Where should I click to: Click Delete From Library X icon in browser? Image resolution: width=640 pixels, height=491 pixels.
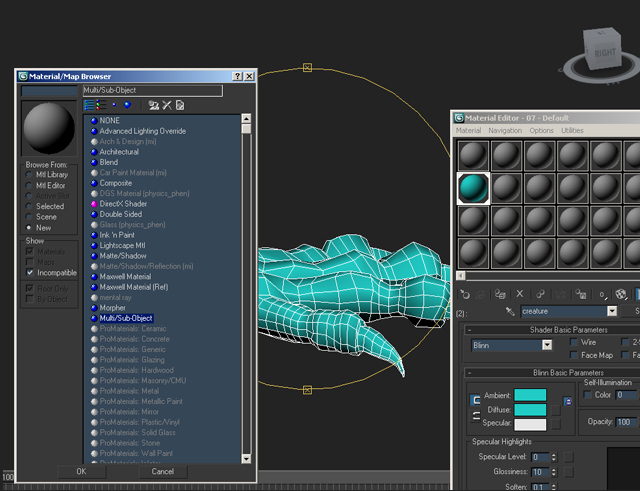167,105
